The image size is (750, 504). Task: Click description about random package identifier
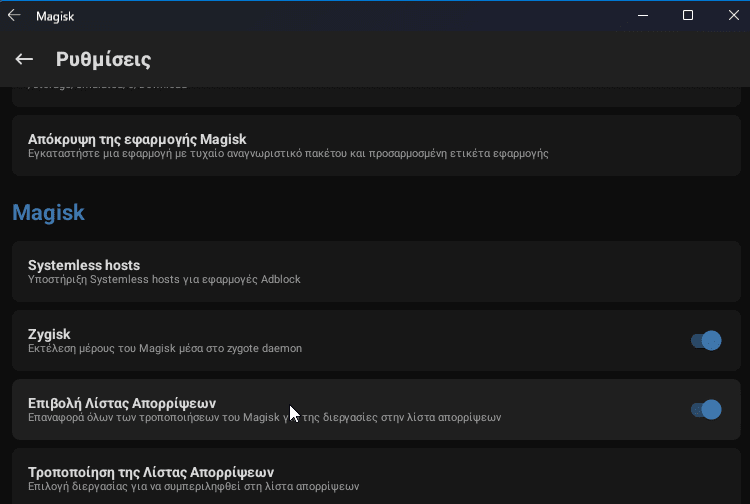[288, 153]
